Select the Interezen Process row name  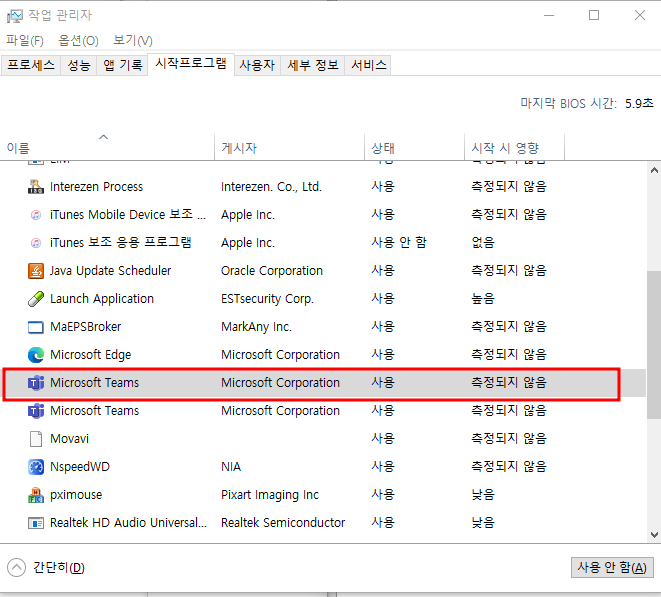[x=97, y=186]
